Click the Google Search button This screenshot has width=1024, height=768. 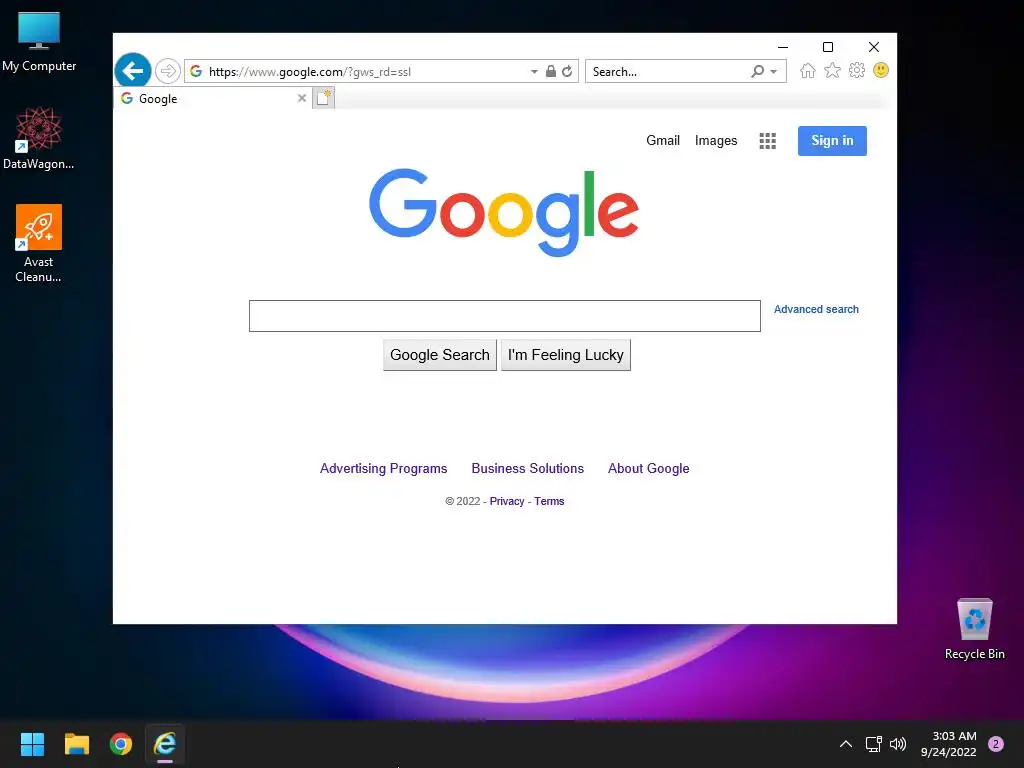click(440, 355)
